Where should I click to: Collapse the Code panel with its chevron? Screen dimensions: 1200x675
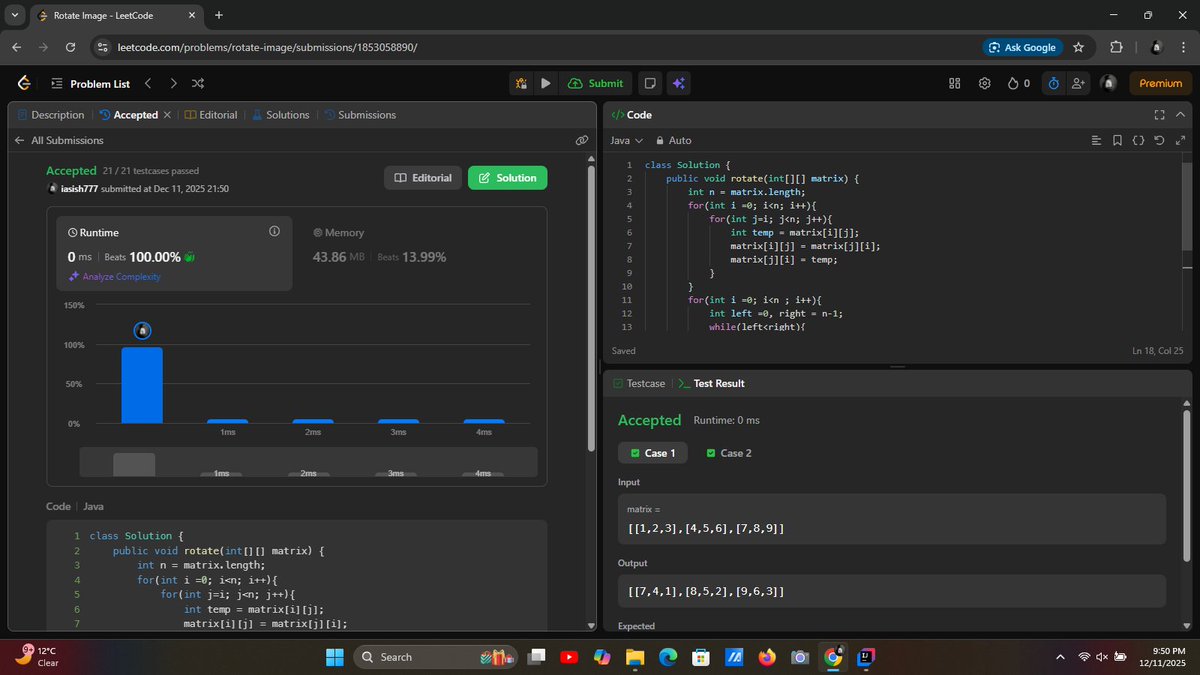coord(1180,114)
